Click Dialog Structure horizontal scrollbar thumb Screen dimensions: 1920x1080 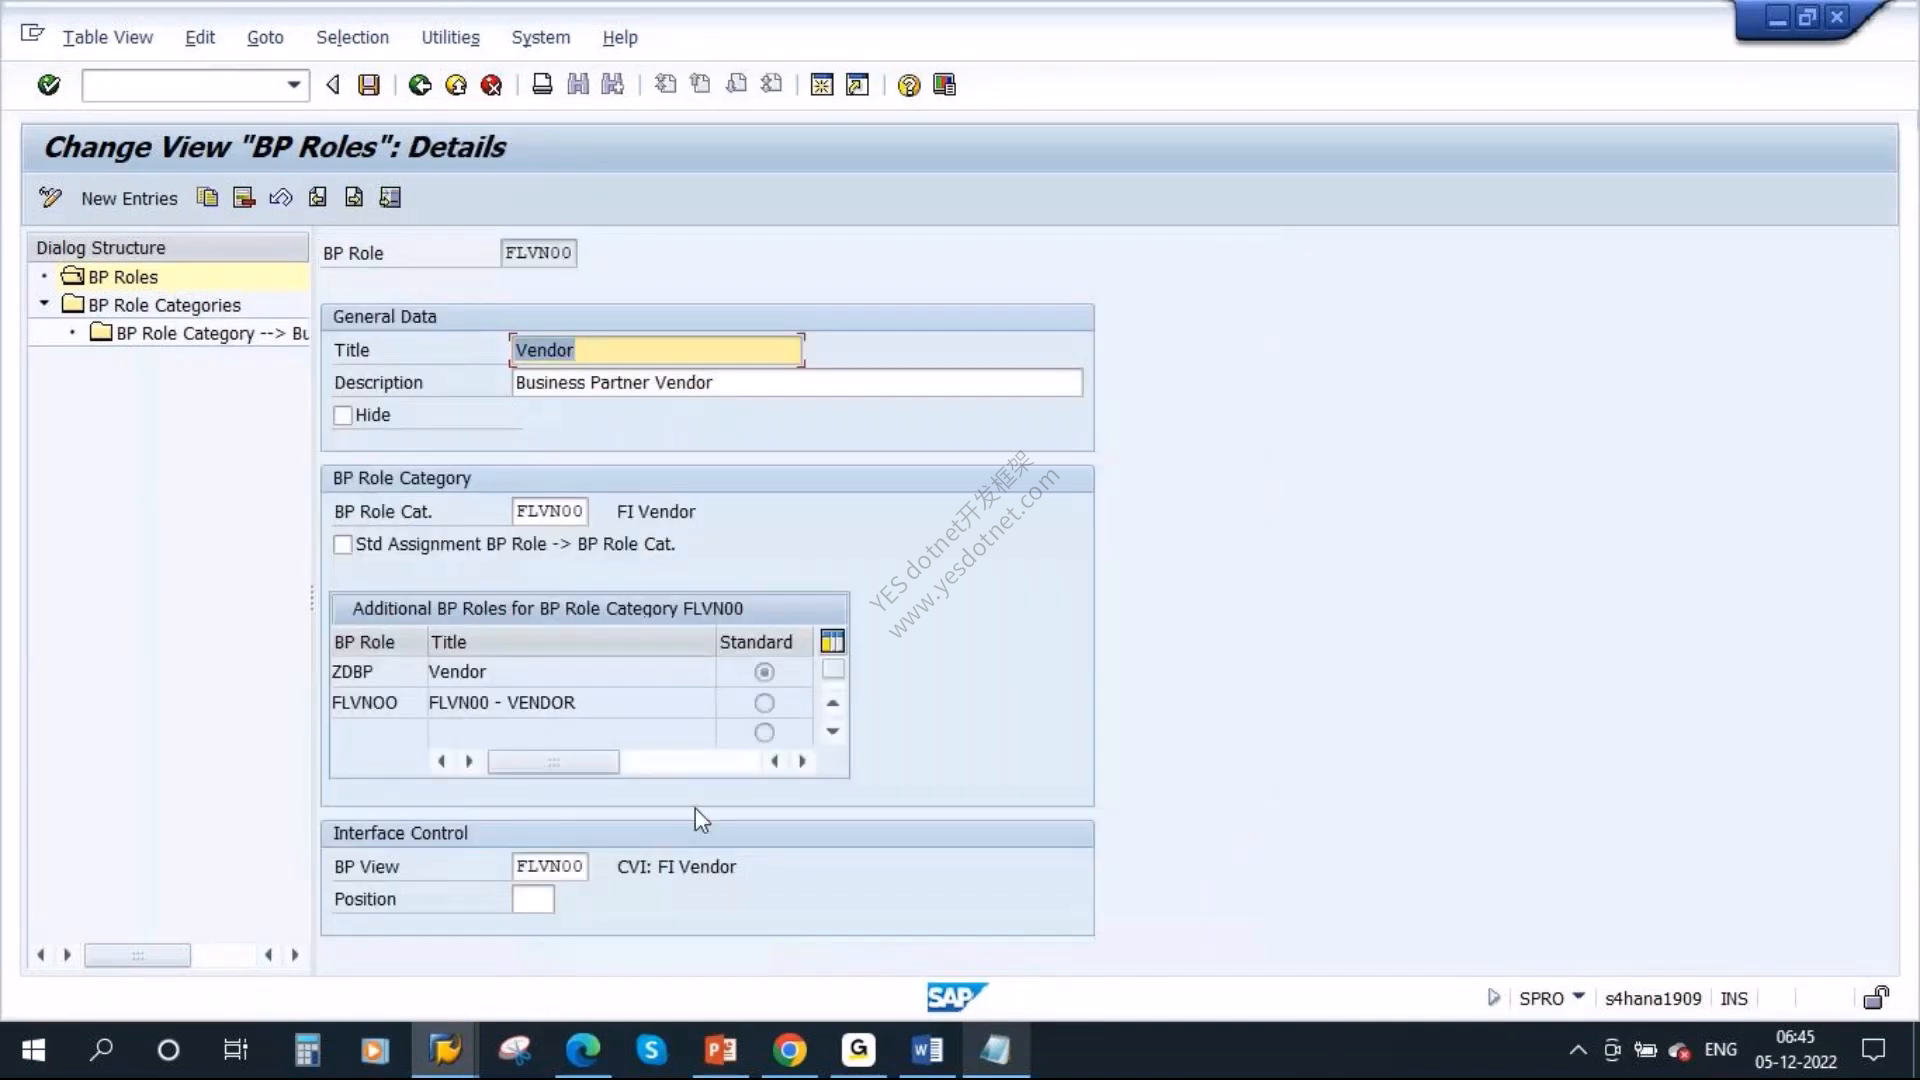(137, 955)
